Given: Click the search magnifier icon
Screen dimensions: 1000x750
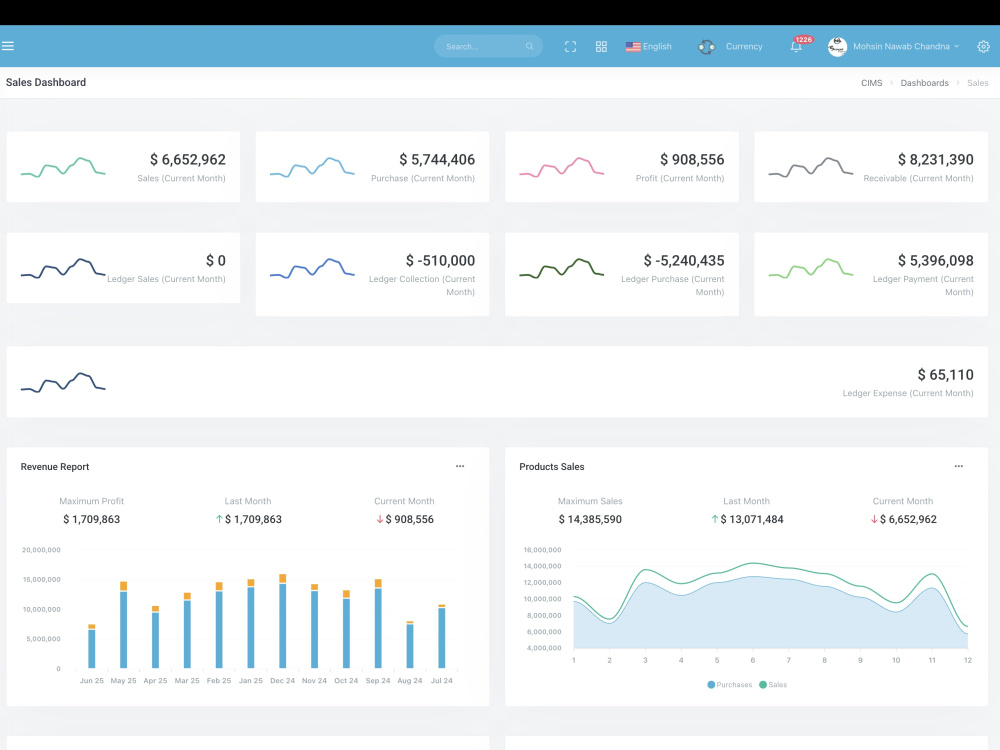Looking at the screenshot, I should (529, 46).
